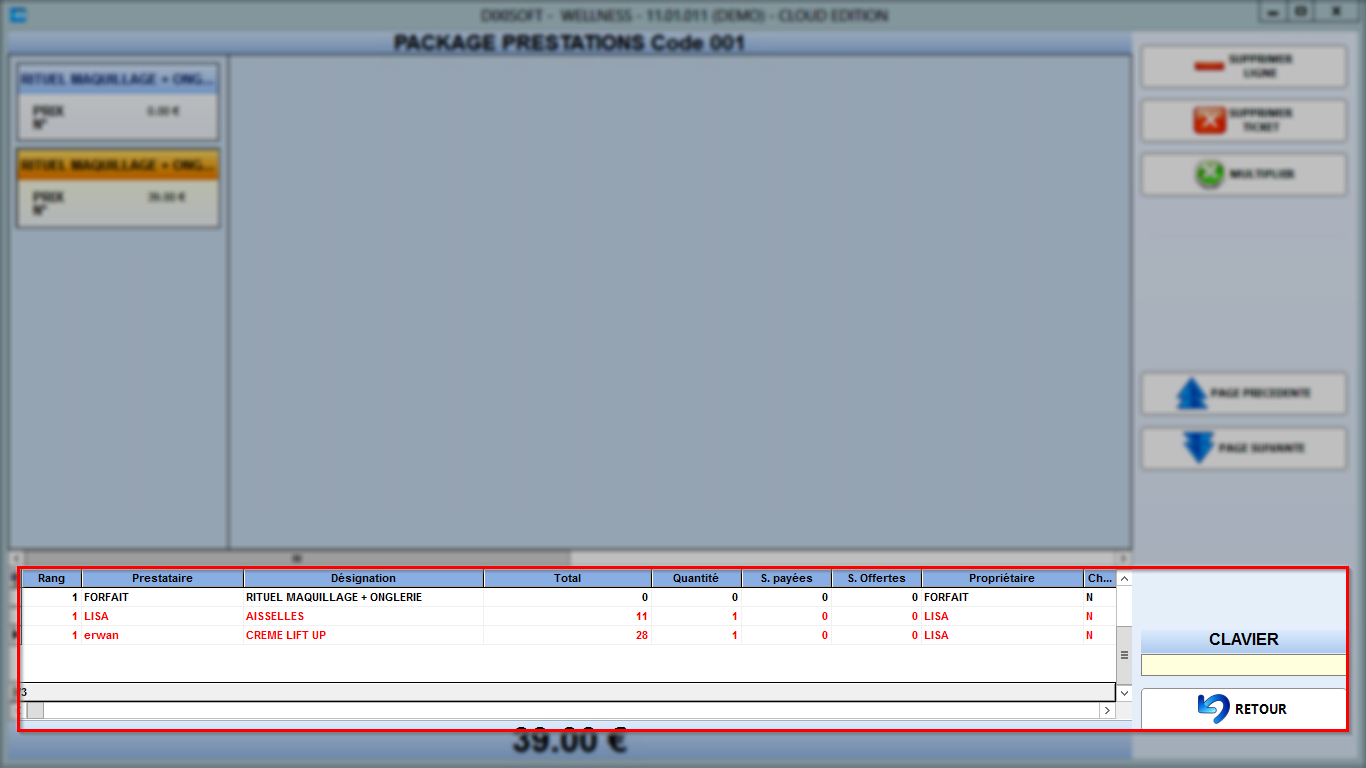Image resolution: width=1366 pixels, height=768 pixels.
Task: Go to PAGE PRECEDENTE with the up arrow
Action: point(1244,393)
